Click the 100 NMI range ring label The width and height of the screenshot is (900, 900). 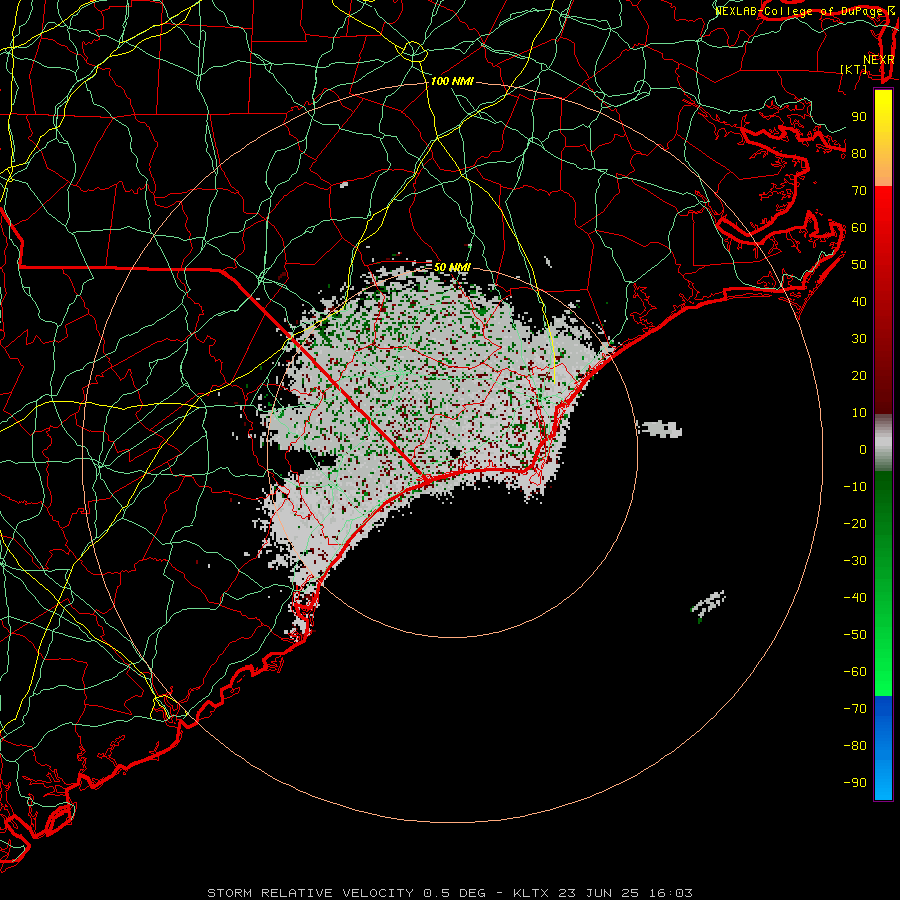[452, 82]
